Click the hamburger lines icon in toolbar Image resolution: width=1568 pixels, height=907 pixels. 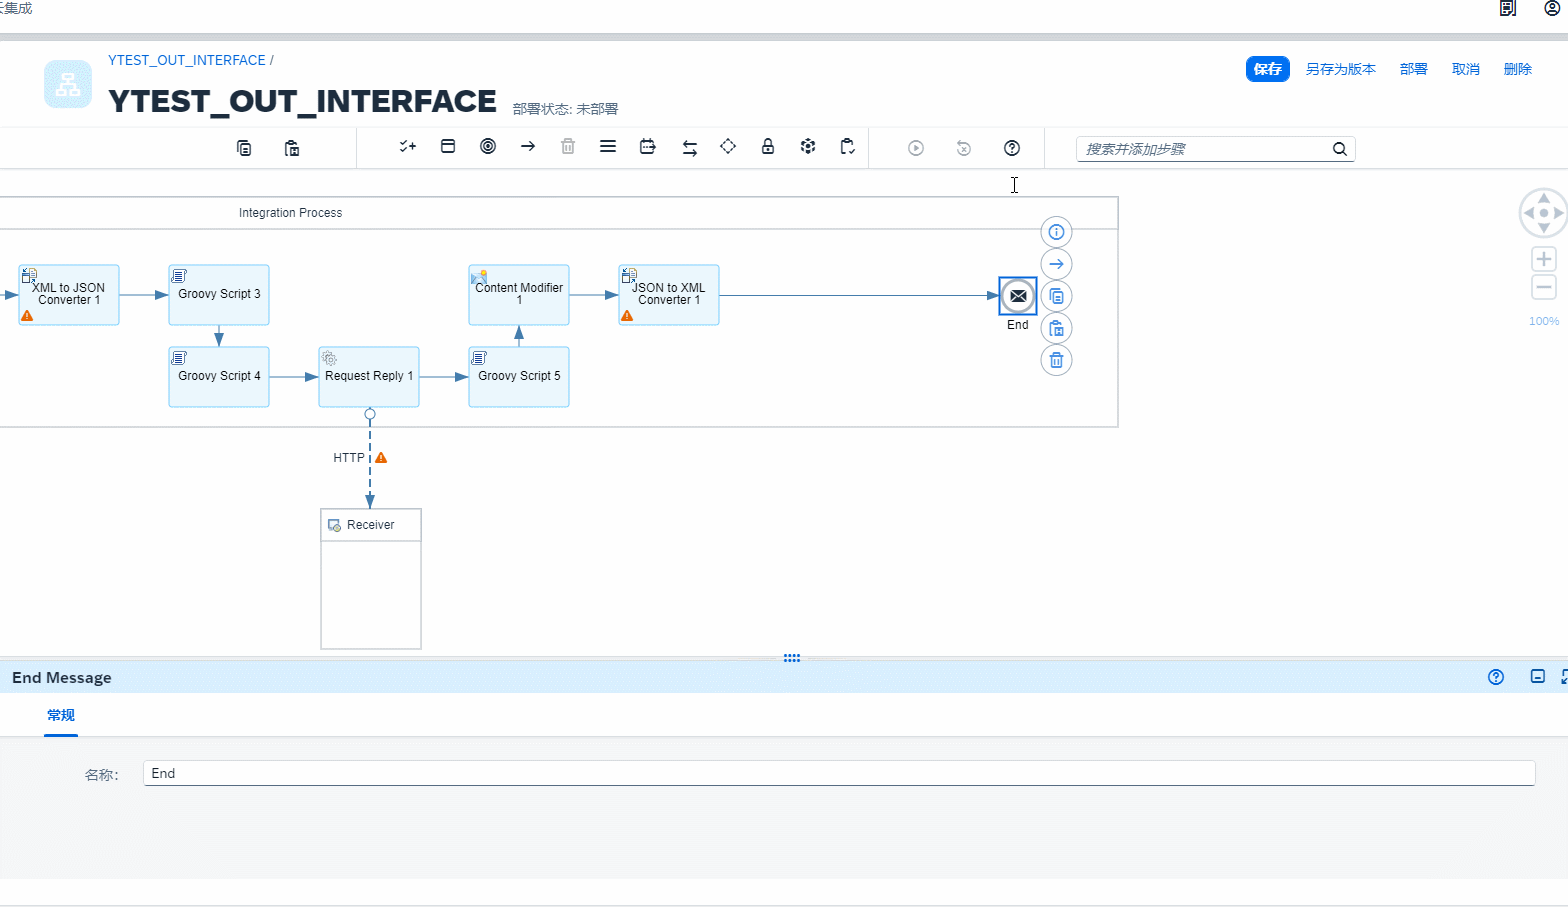[608, 147]
